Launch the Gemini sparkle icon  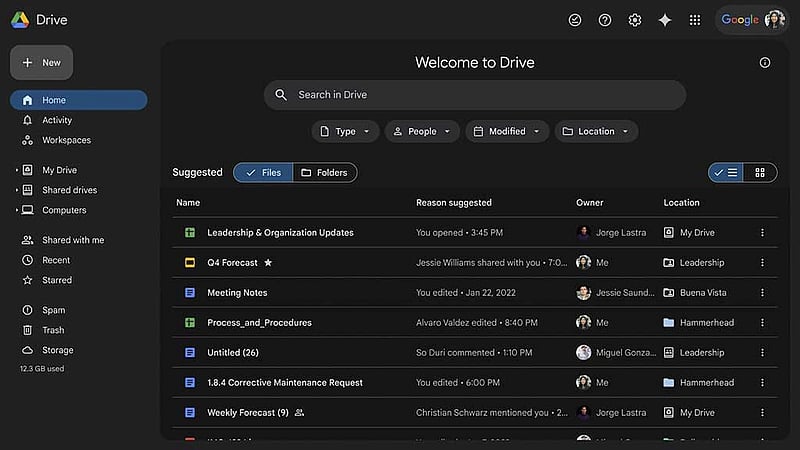click(665, 20)
